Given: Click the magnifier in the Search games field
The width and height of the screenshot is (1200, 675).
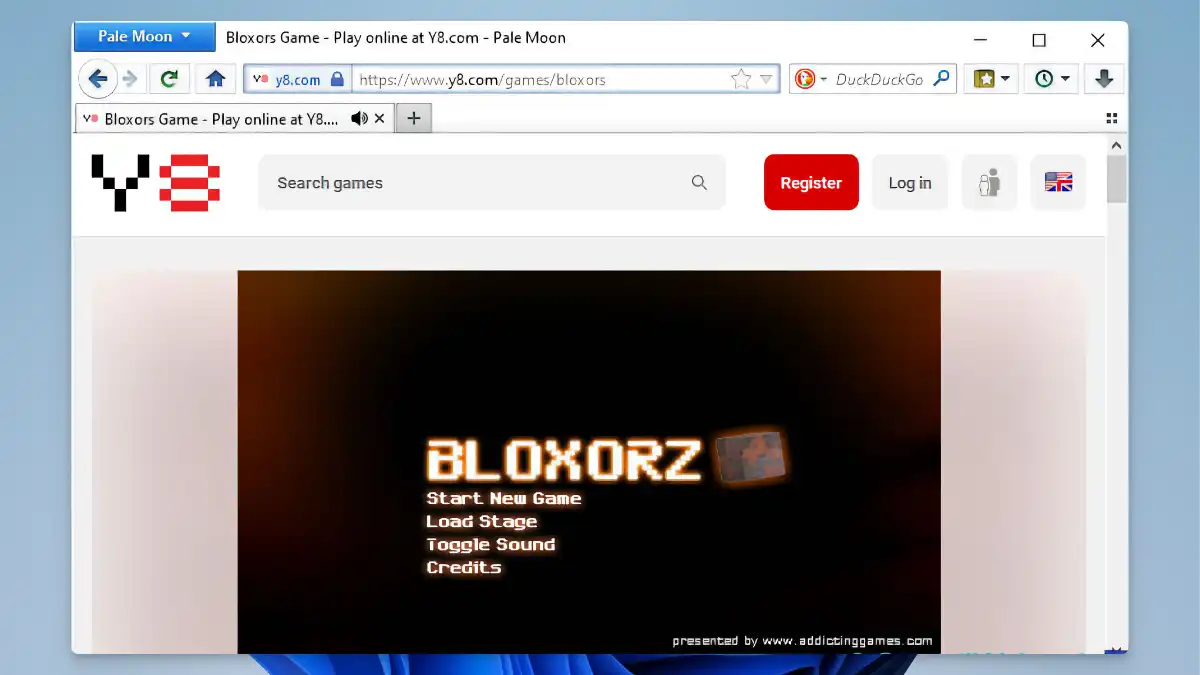Looking at the screenshot, I should click(699, 183).
